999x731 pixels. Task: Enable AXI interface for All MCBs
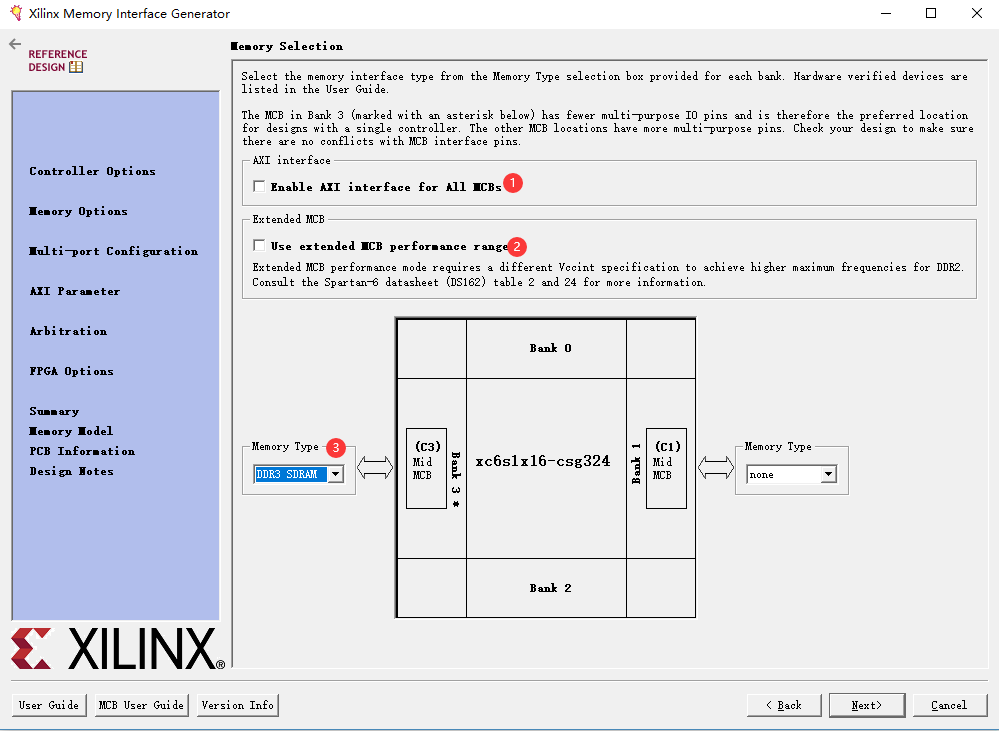(258, 186)
